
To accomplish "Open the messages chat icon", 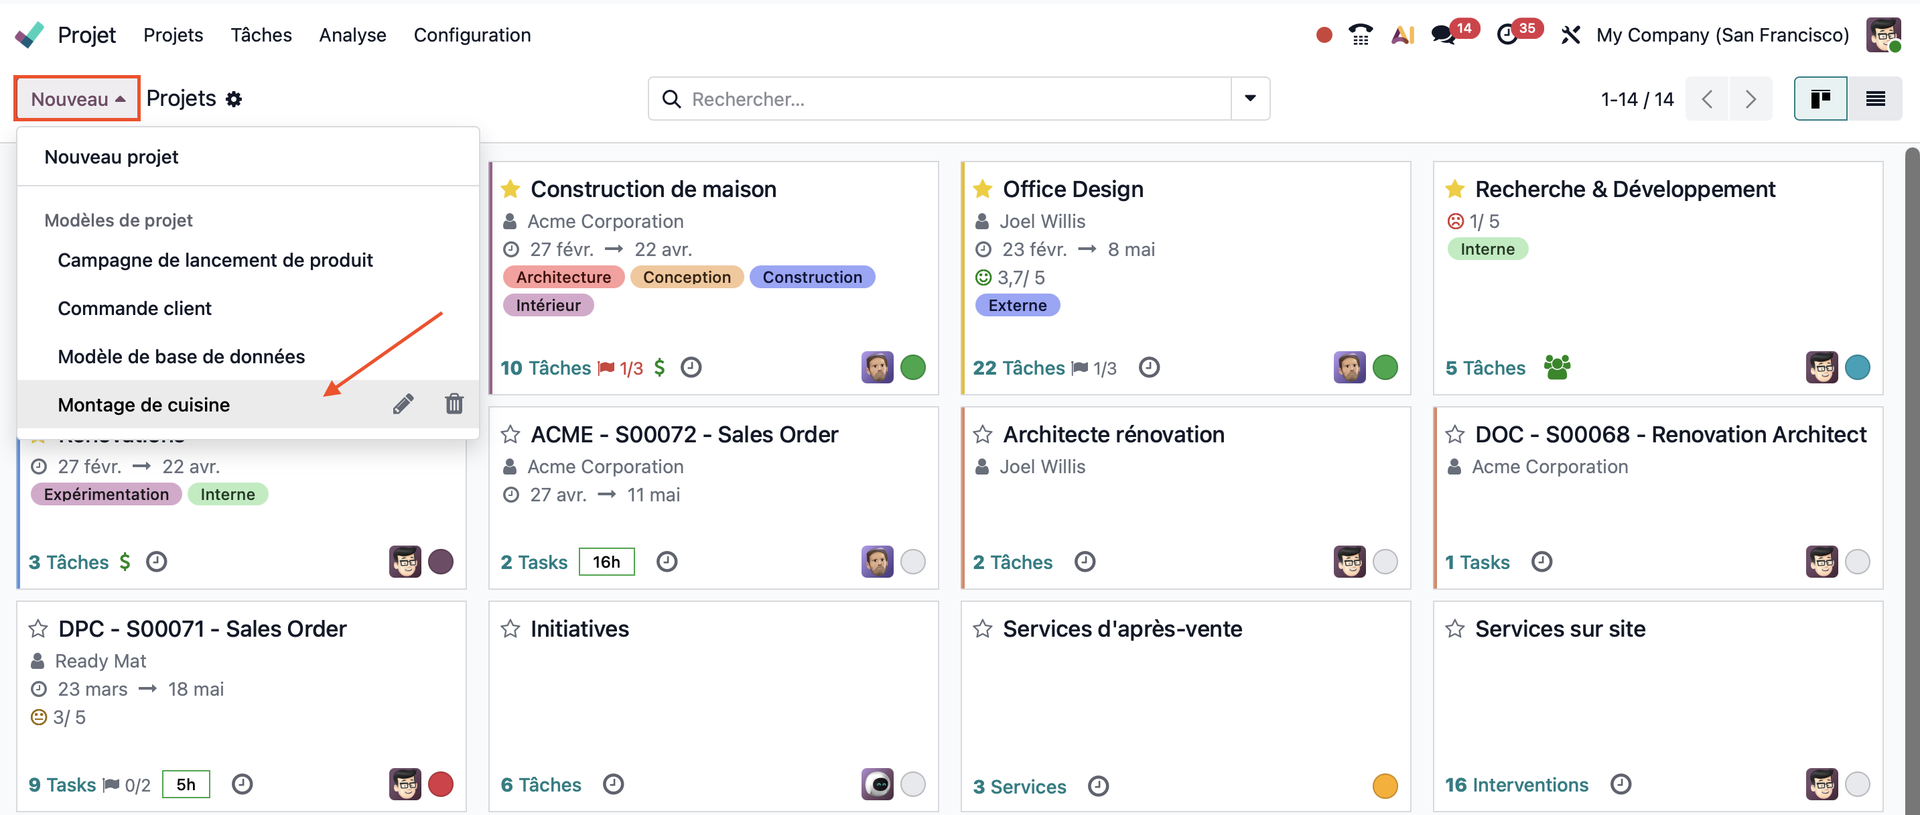I will 1443,35.
